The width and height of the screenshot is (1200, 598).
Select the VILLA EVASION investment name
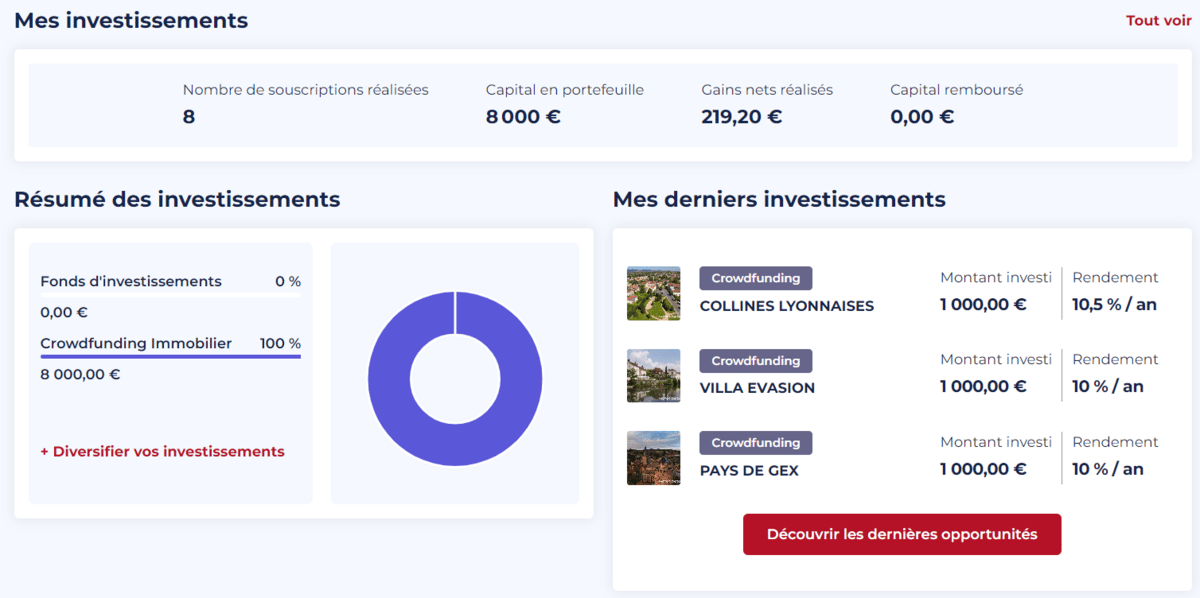click(x=757, y=388)
